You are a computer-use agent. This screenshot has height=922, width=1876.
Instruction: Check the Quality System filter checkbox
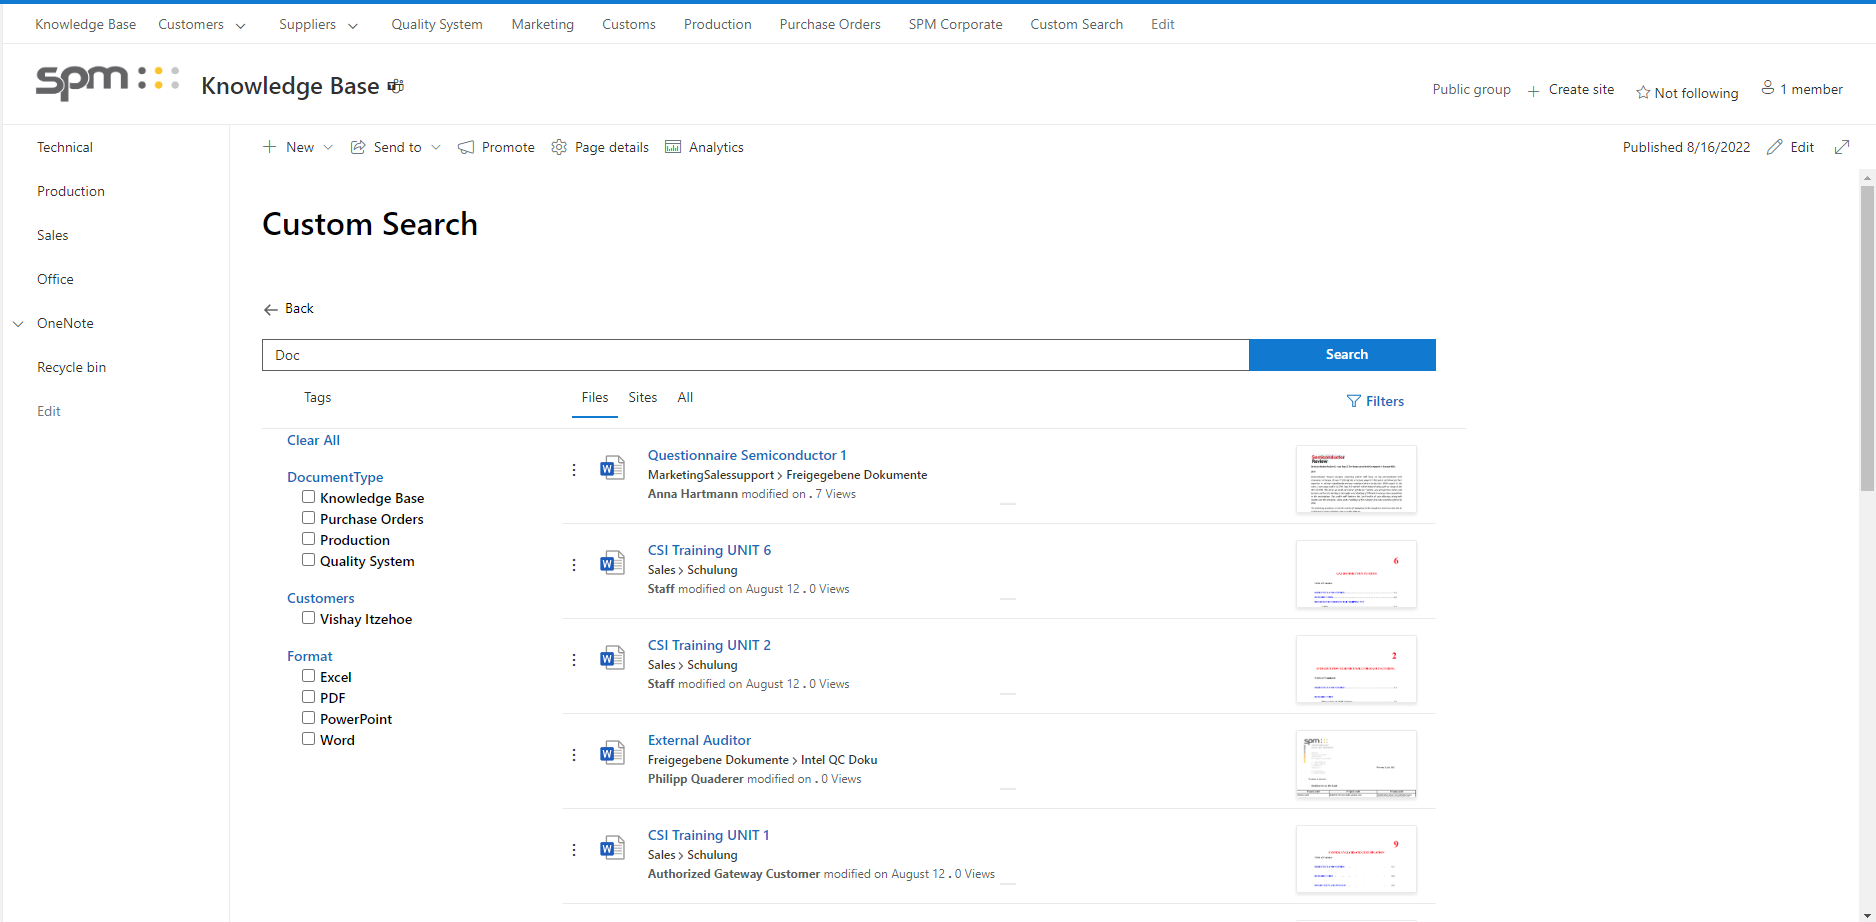point(309,560)
